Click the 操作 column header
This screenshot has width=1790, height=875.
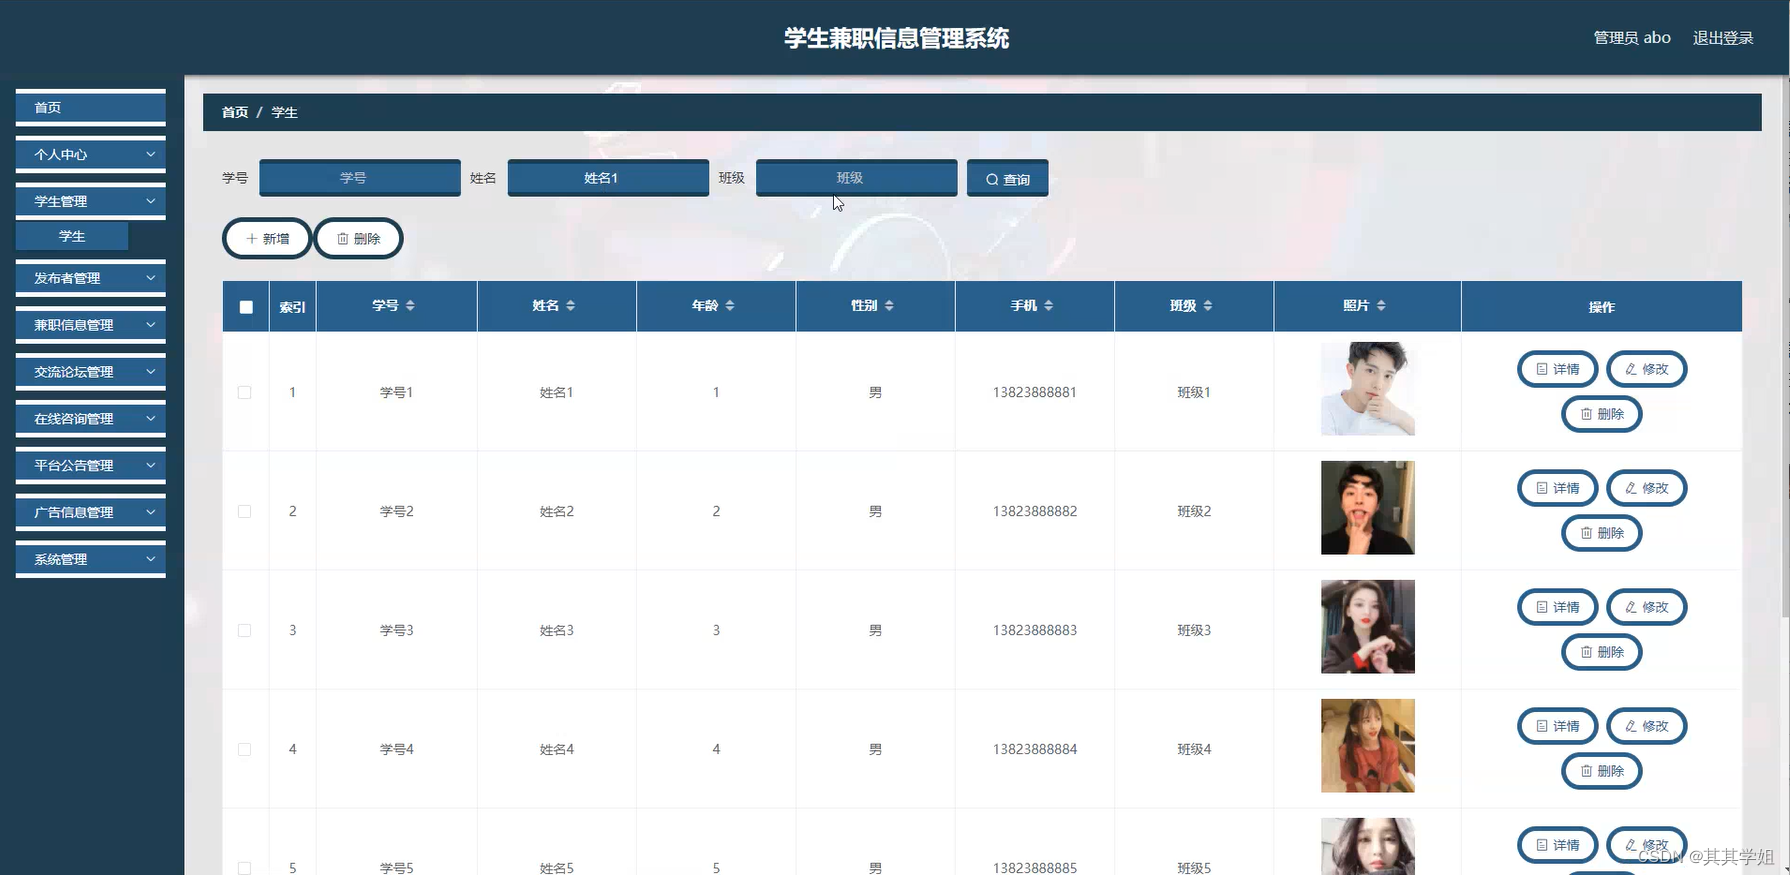(1601, 307)
